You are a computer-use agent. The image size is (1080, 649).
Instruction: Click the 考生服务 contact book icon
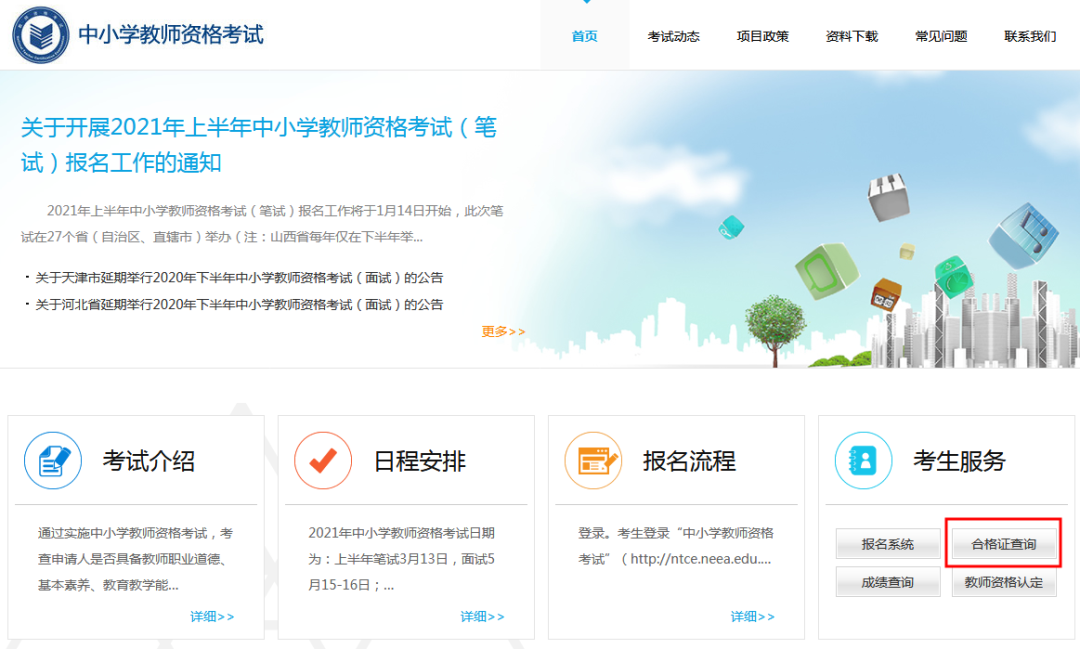[863, 460]
